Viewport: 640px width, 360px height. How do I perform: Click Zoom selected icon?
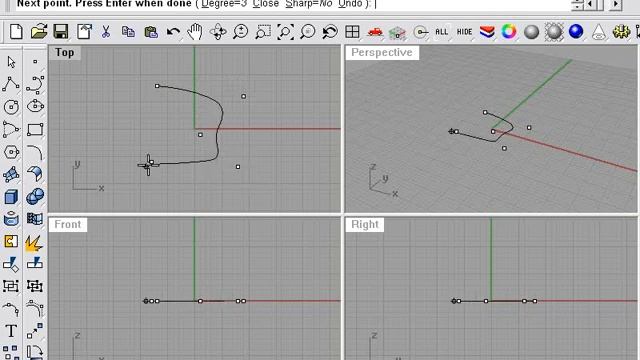pos(308,32)
